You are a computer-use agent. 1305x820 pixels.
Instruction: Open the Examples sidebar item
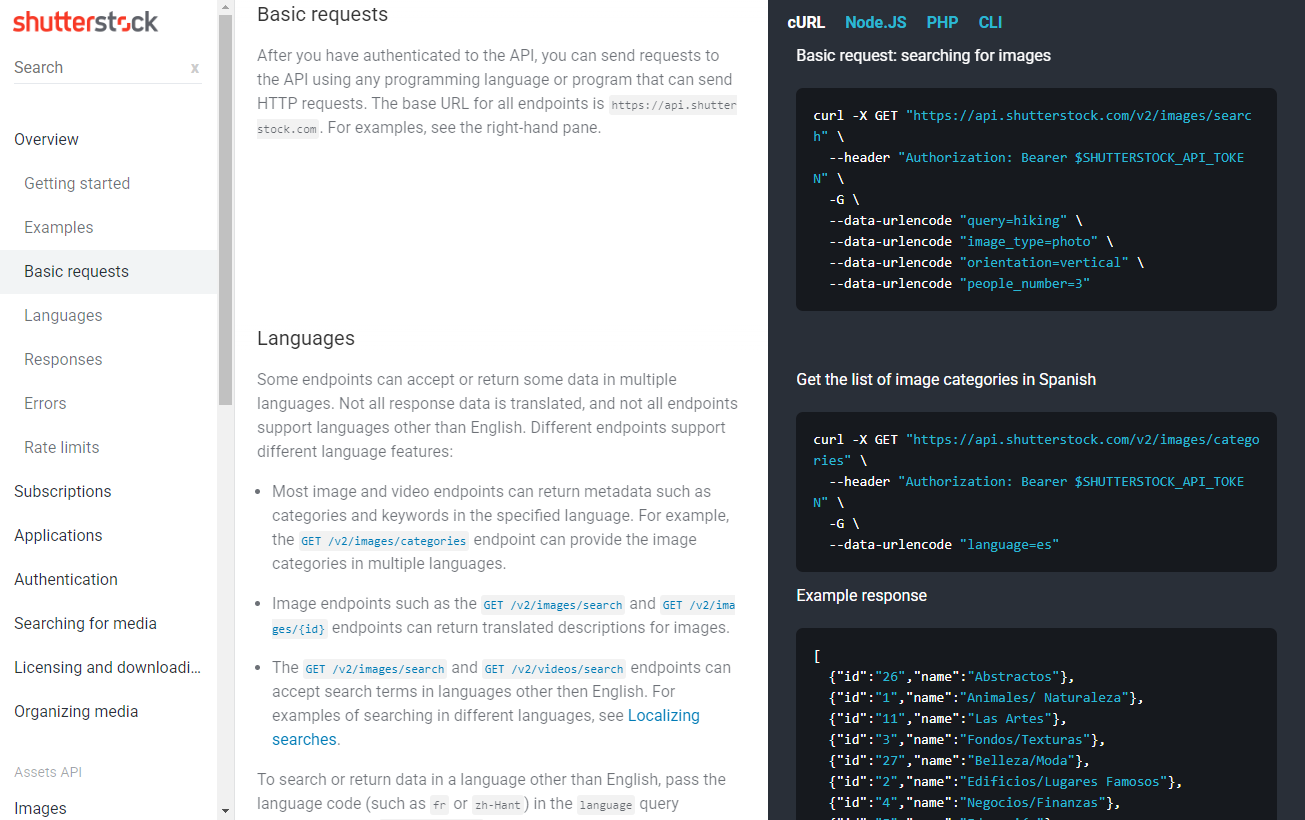(x=59, y=227)
